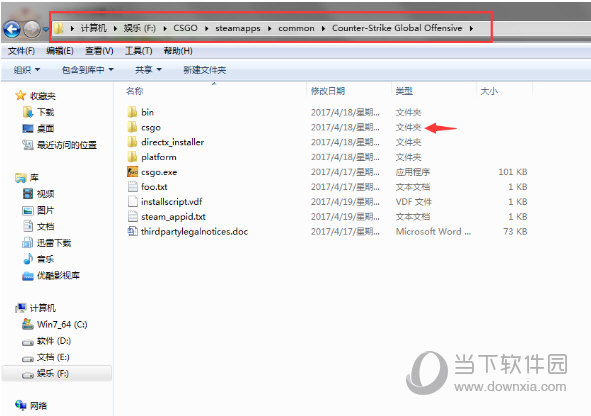Select CSGO in the address breadcrumb
This screenshot has width=591, height=416.
[x=185, y=28]
